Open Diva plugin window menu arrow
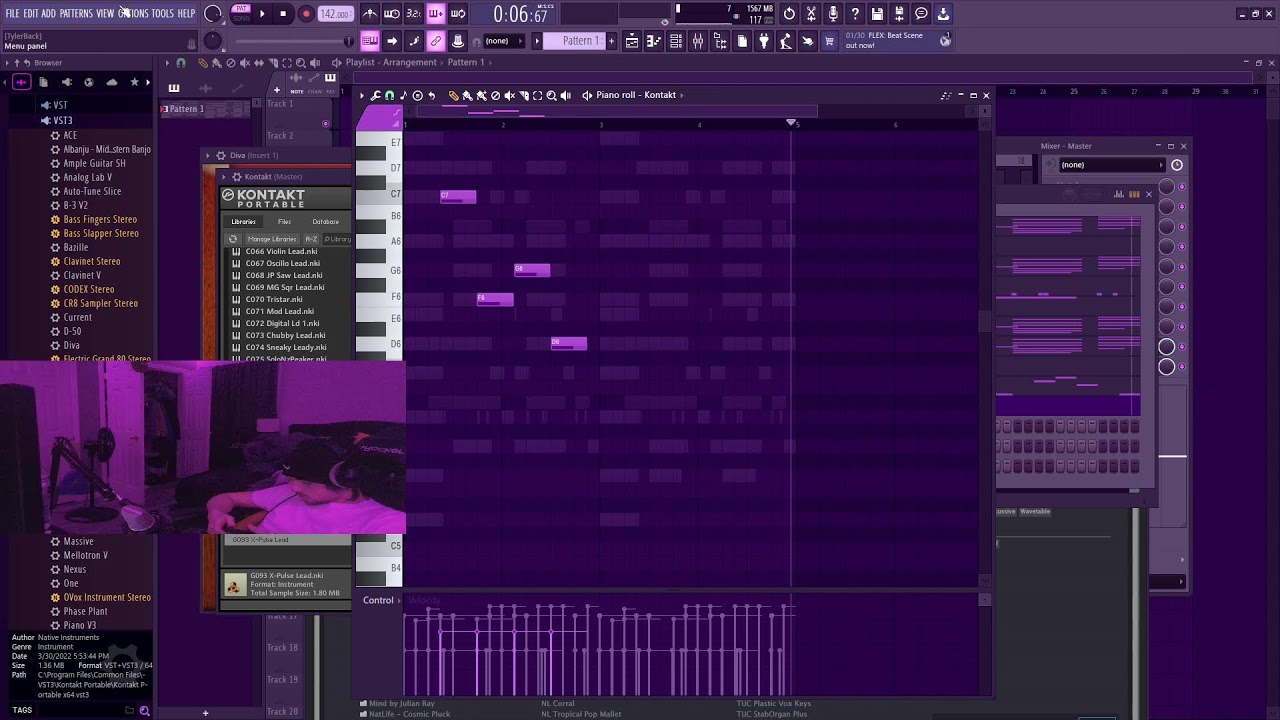Screen dimensions: 1280x720 (208, 155)
